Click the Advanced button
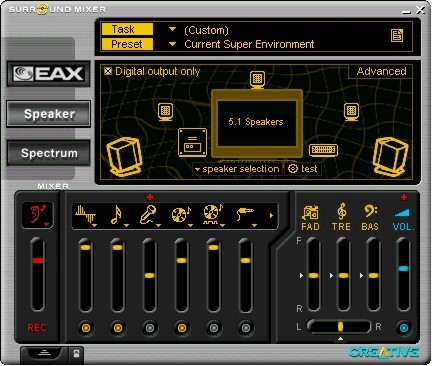432x366 pixels. click(381, 71)
